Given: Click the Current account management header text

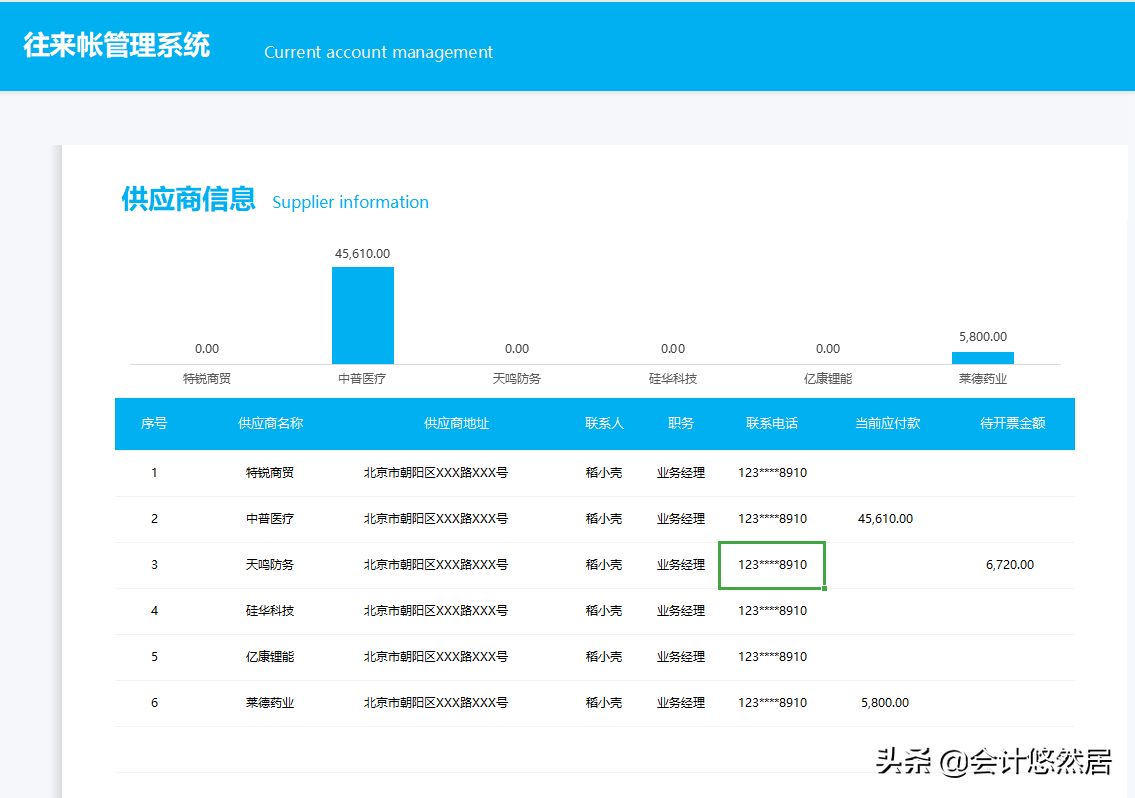Looking at the screenshot, I should 378,52.
